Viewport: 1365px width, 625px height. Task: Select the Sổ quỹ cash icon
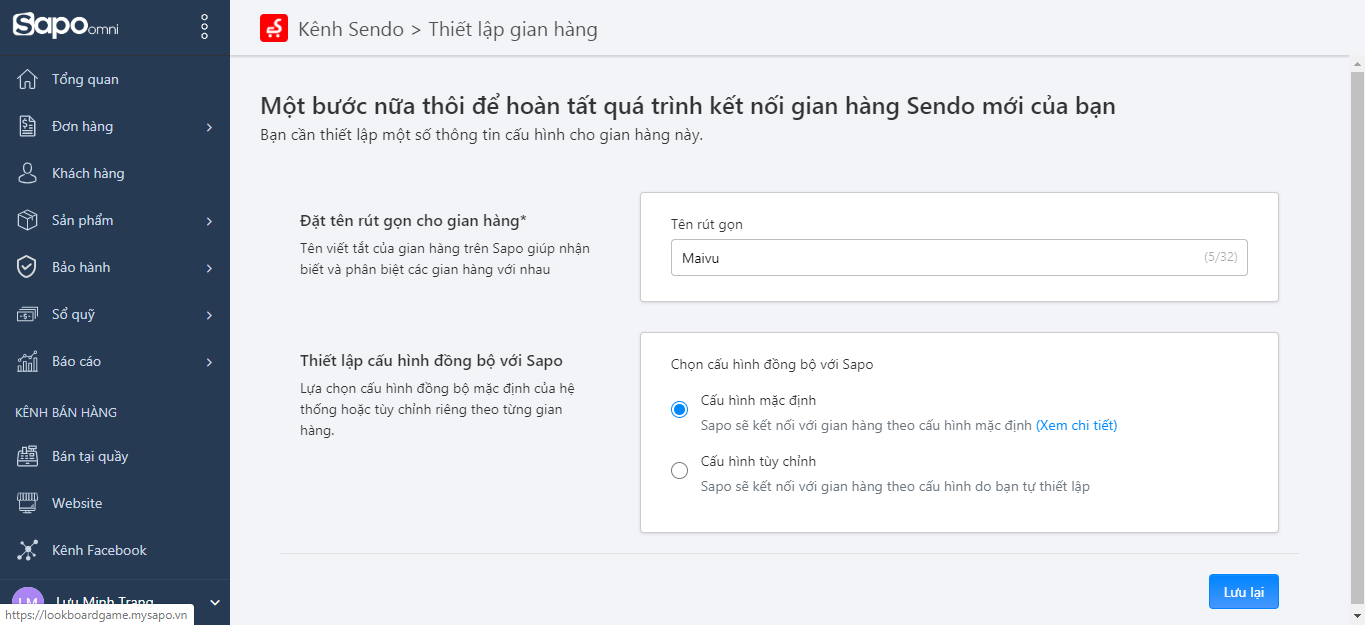28,313
